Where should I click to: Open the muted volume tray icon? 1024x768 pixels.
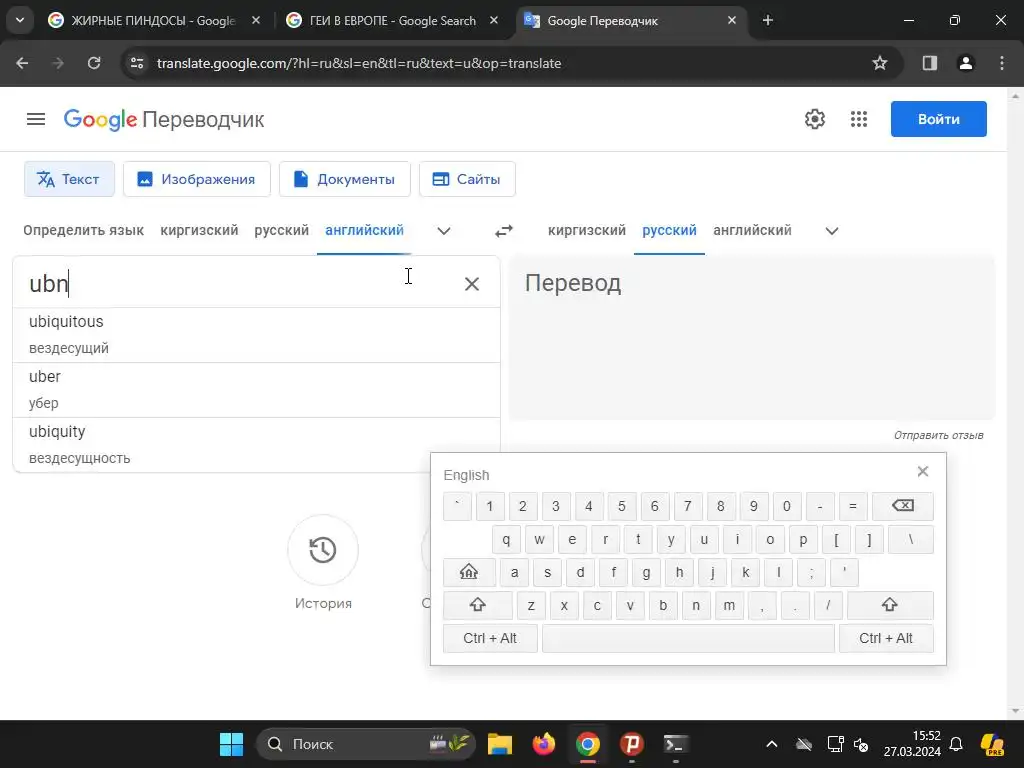click(861, 744)
